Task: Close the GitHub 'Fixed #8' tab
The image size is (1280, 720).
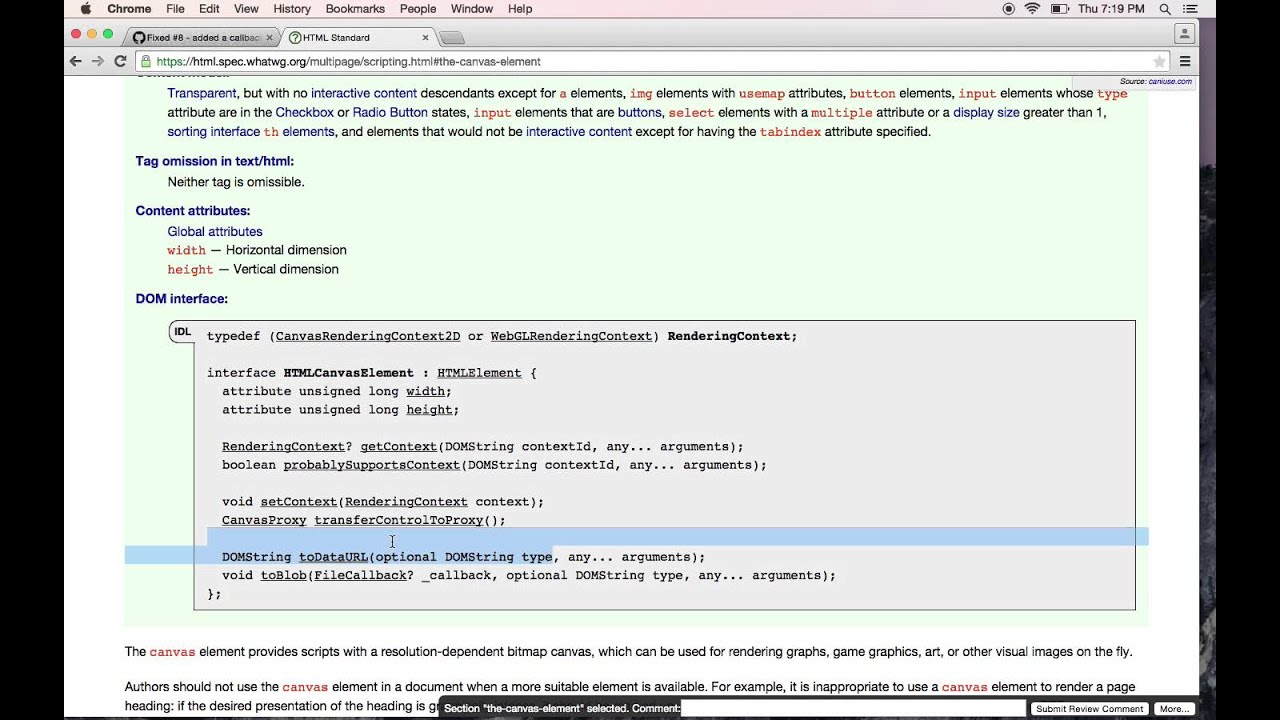Action: (269, 38)
